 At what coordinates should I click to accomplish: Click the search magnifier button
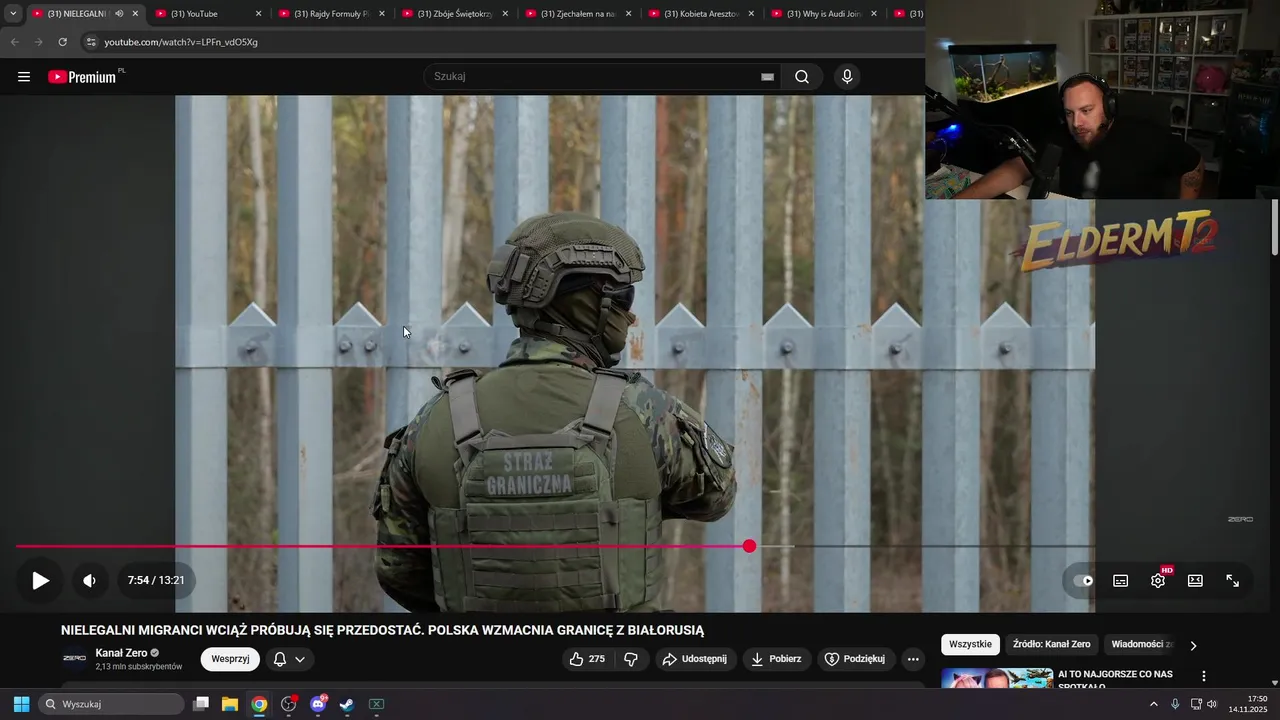[x=802, y=77]
